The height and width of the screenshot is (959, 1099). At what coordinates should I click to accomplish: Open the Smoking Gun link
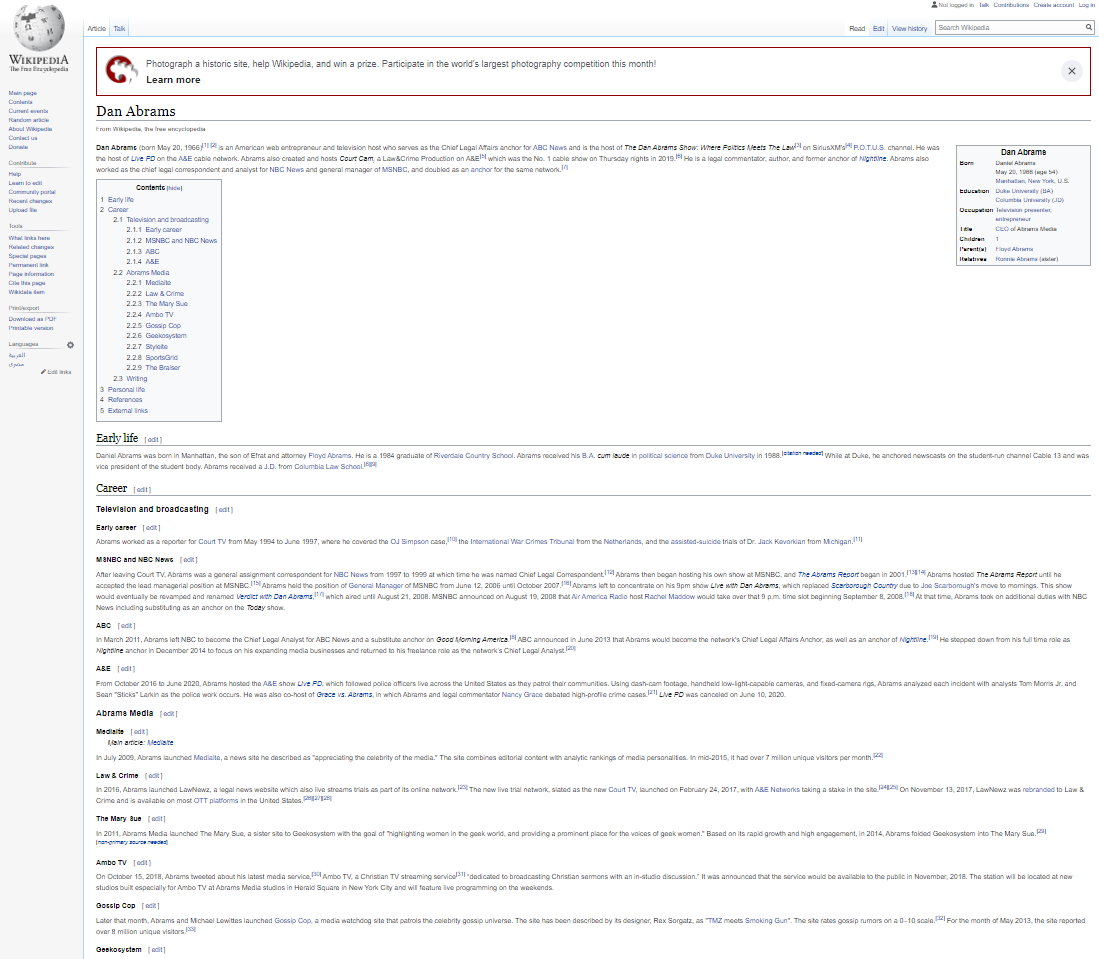(x=766, y=921)
